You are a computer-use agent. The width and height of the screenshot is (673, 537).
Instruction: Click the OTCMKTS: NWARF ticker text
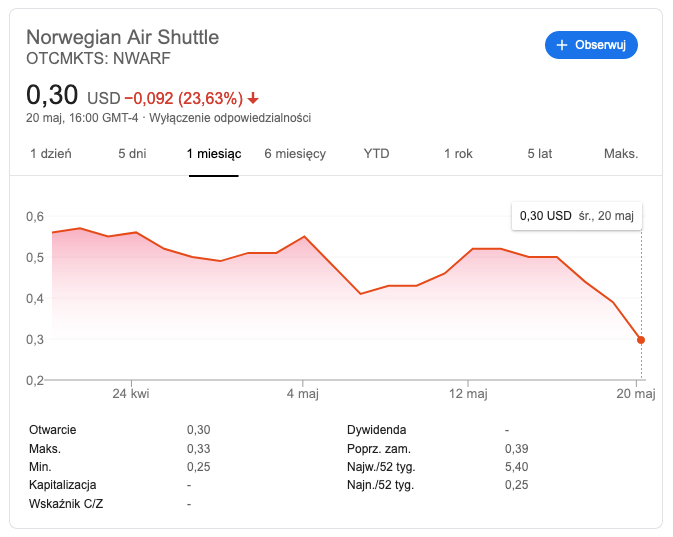click(98, 58)
